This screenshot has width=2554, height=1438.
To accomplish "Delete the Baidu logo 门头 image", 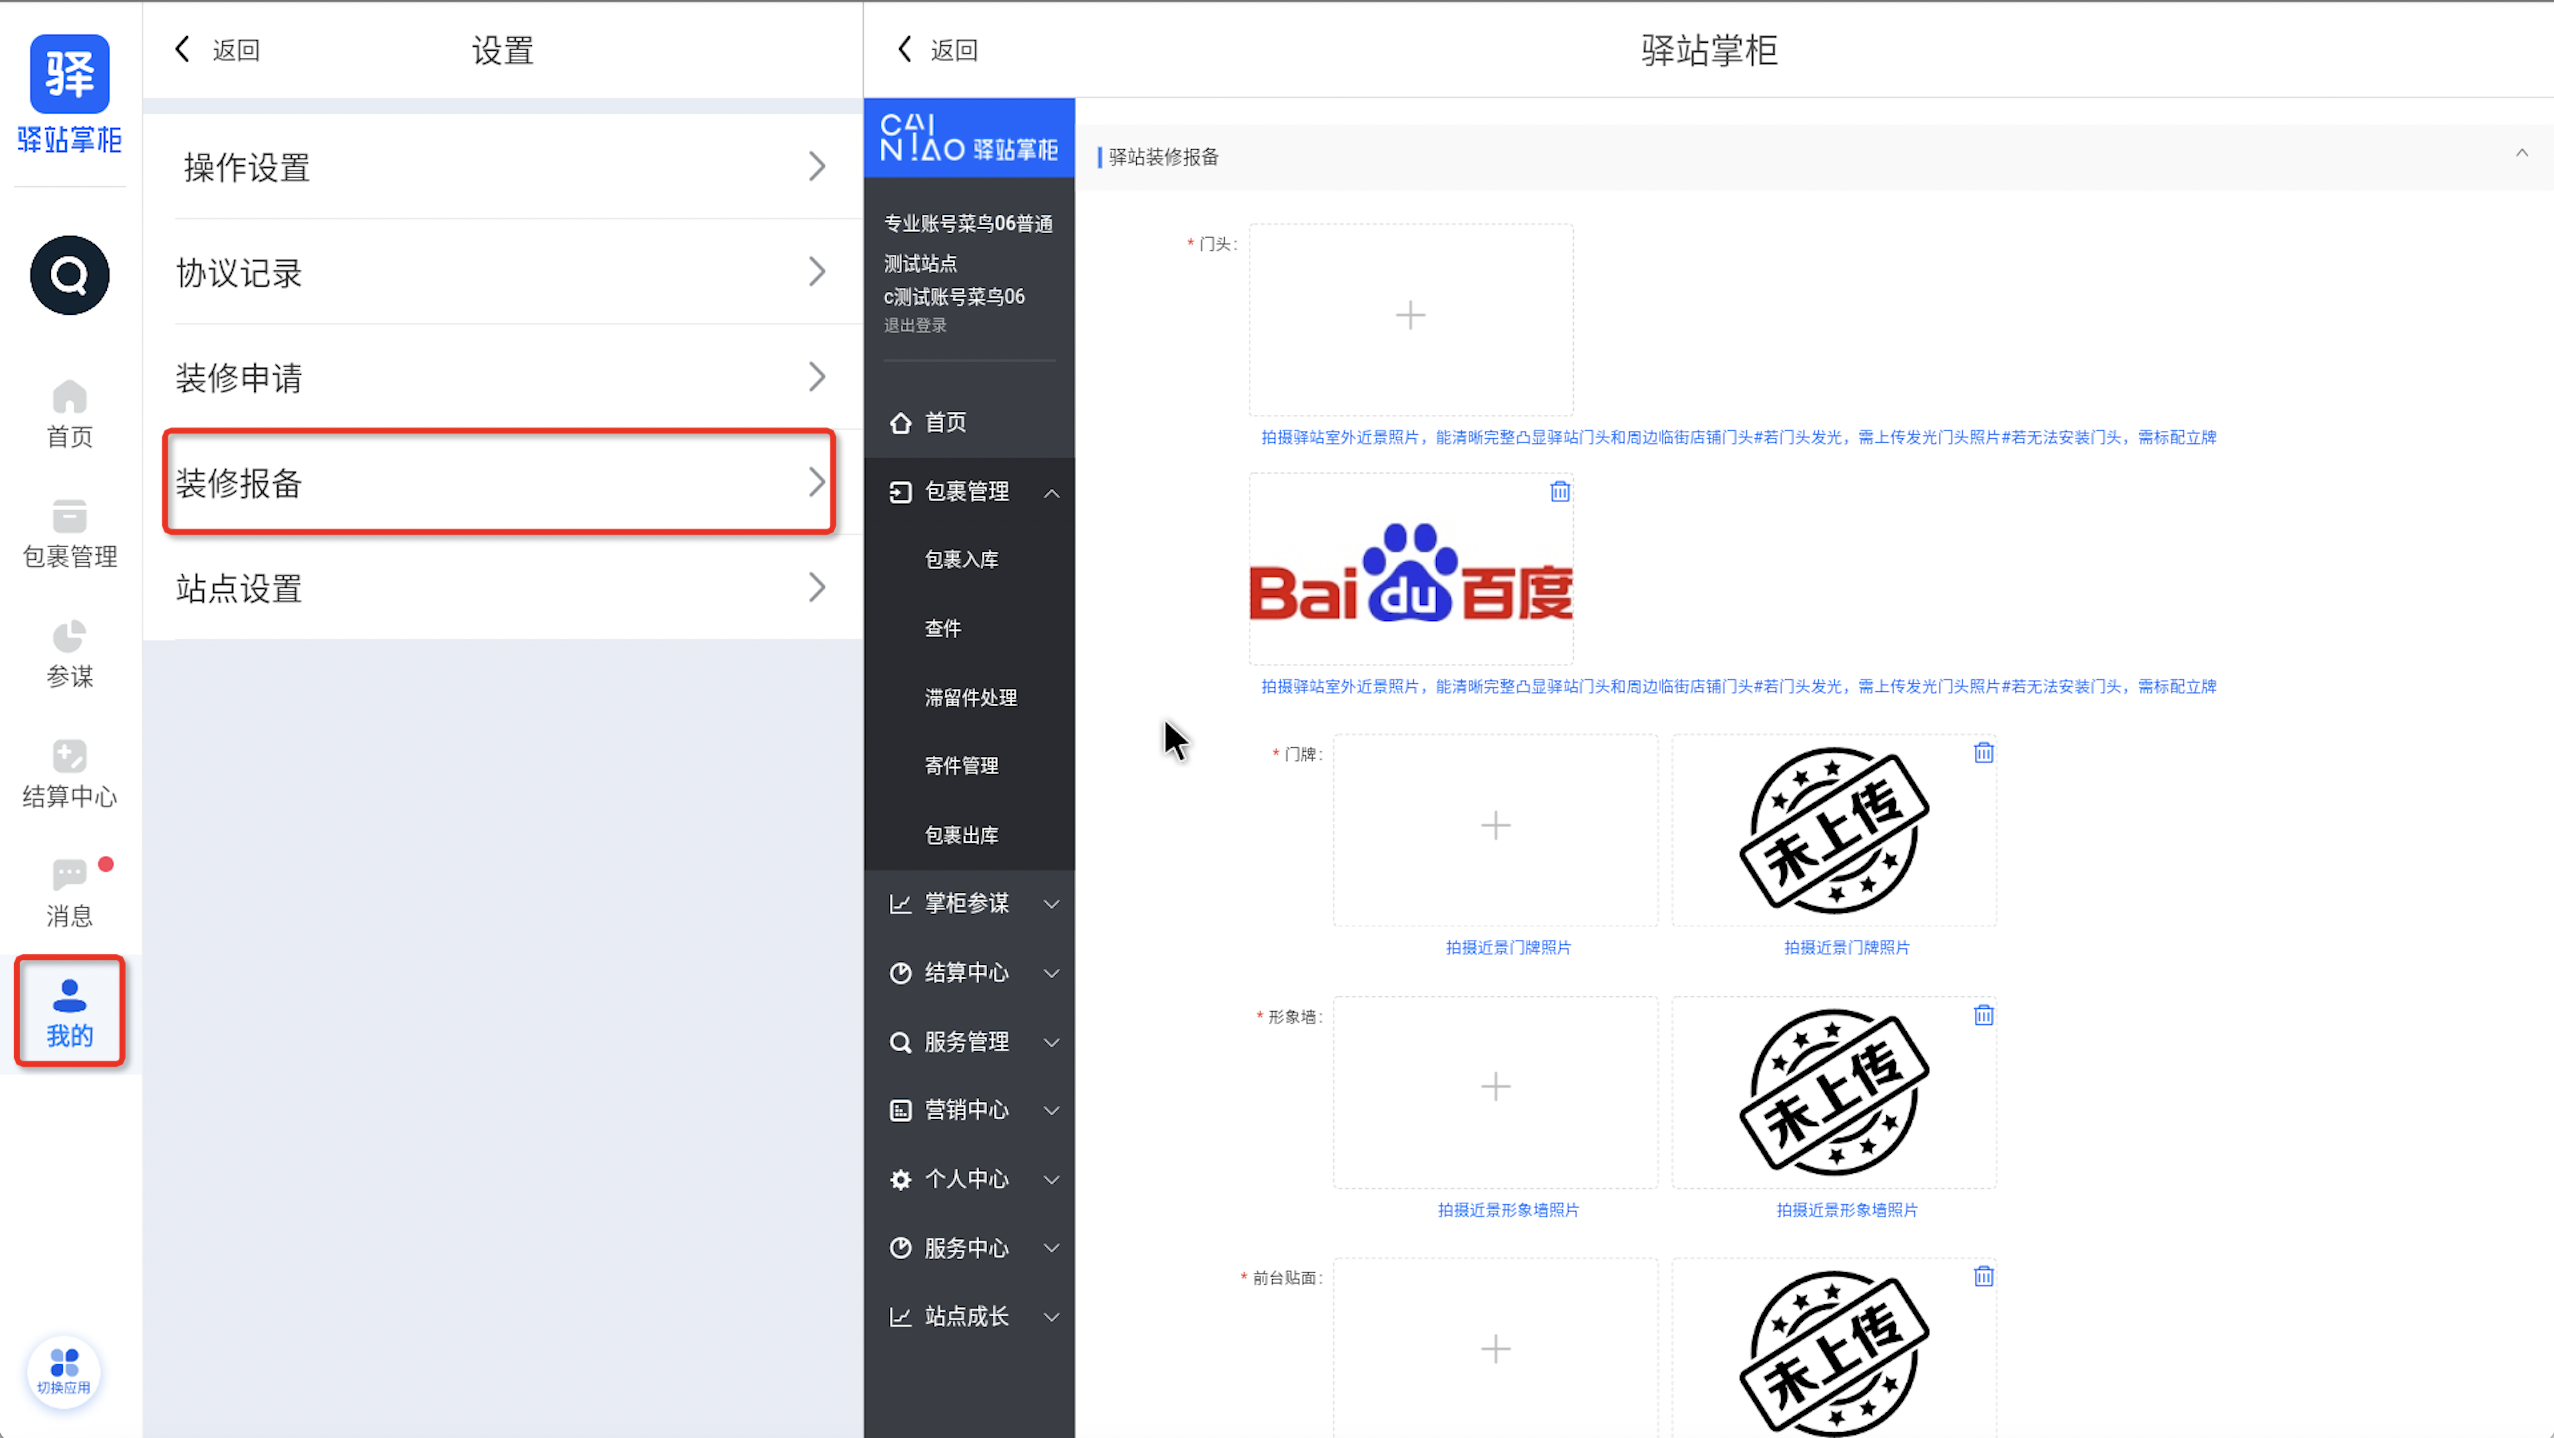I will tap(1560, 491).
